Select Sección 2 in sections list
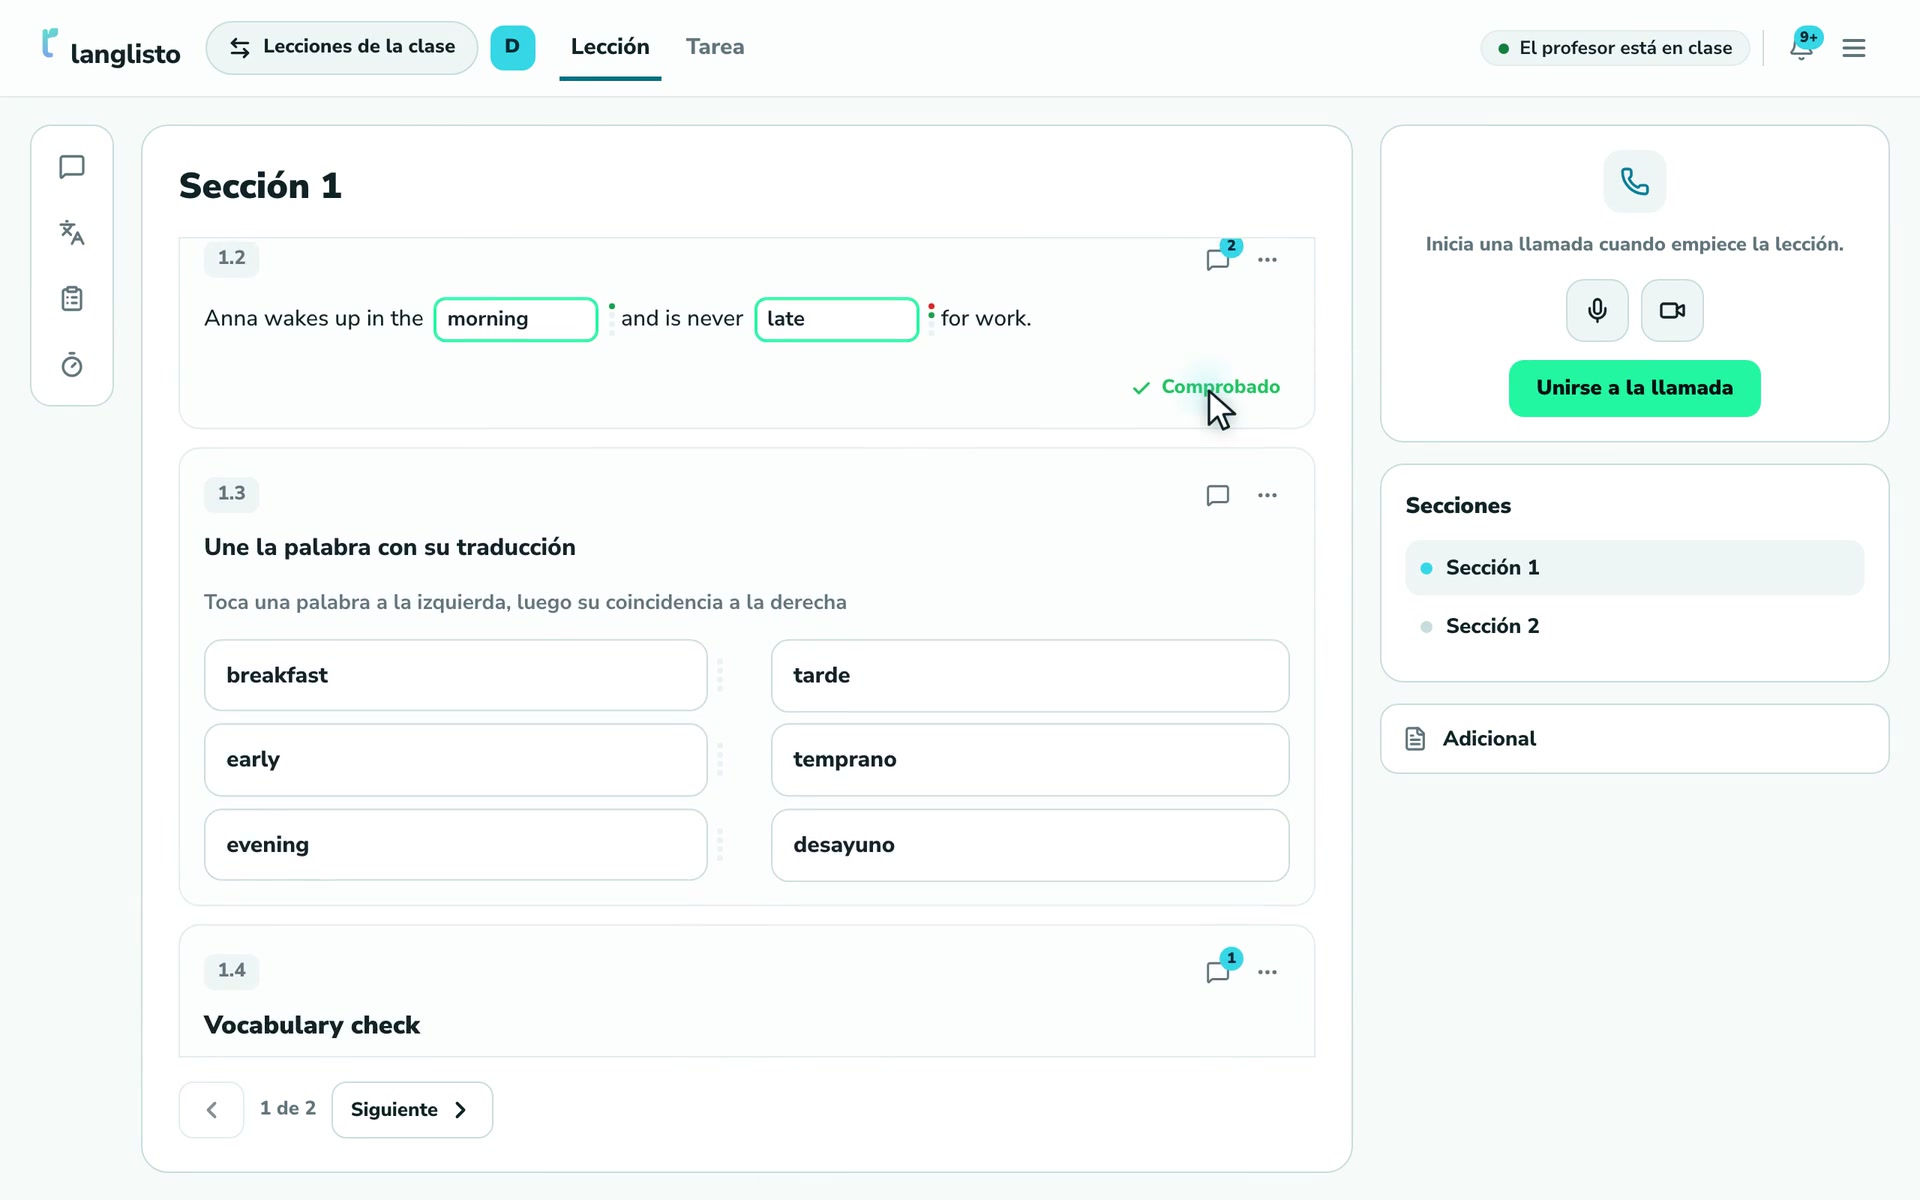 pos(1634,626)
